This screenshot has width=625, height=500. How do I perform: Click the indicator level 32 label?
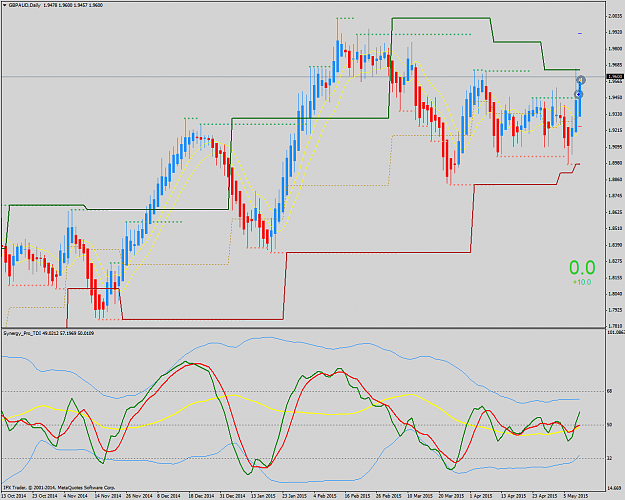609,459
